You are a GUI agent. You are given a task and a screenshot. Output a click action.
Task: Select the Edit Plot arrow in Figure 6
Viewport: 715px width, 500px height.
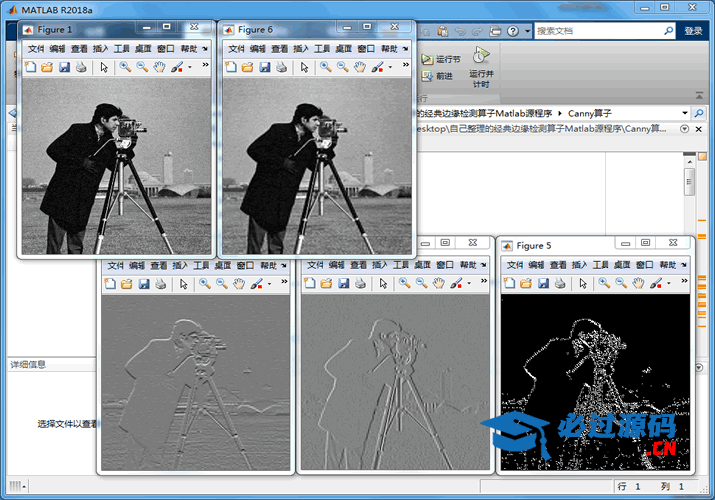[303, 67]
